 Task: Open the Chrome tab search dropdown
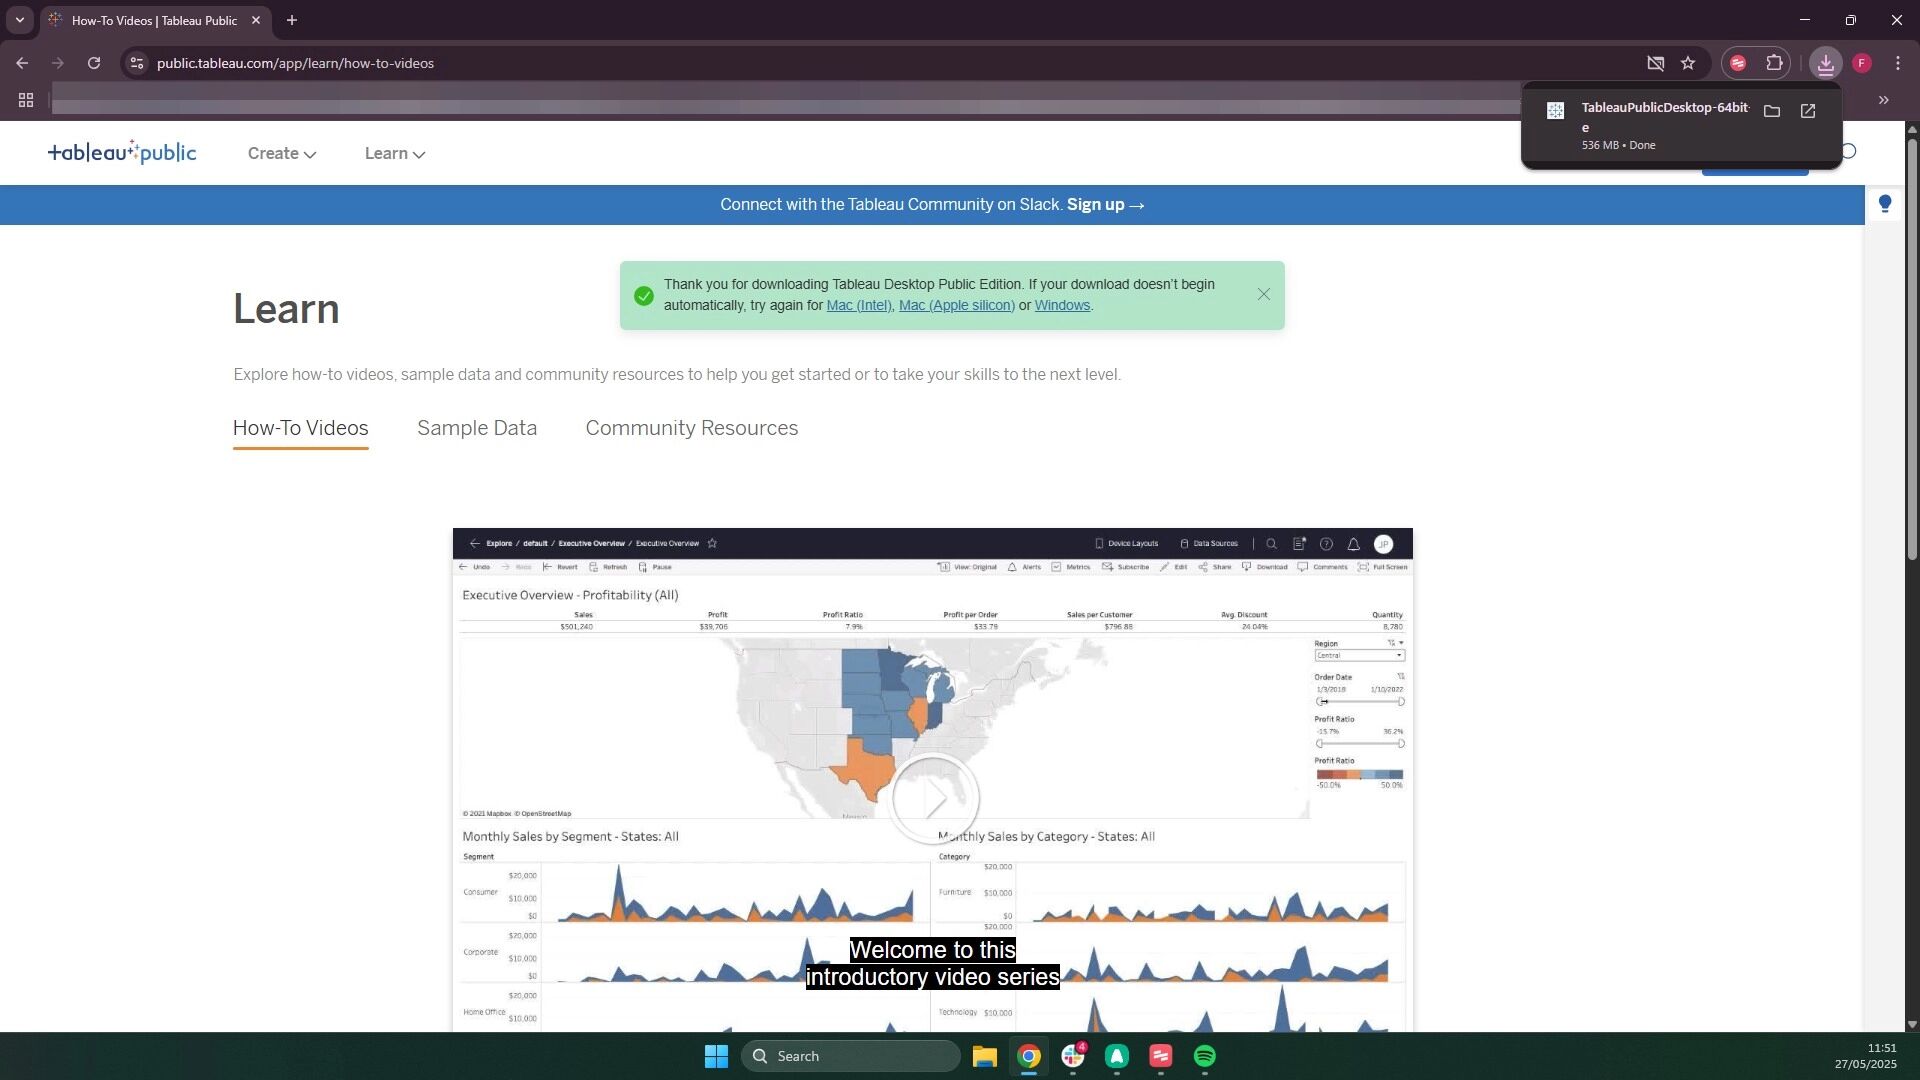pos(19,20)
